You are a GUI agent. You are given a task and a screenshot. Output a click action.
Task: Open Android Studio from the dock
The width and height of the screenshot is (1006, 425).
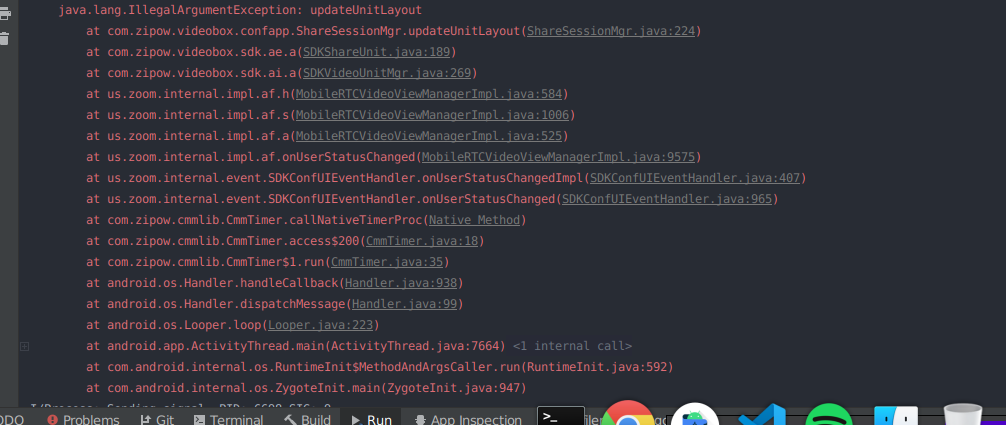[695, 415]
